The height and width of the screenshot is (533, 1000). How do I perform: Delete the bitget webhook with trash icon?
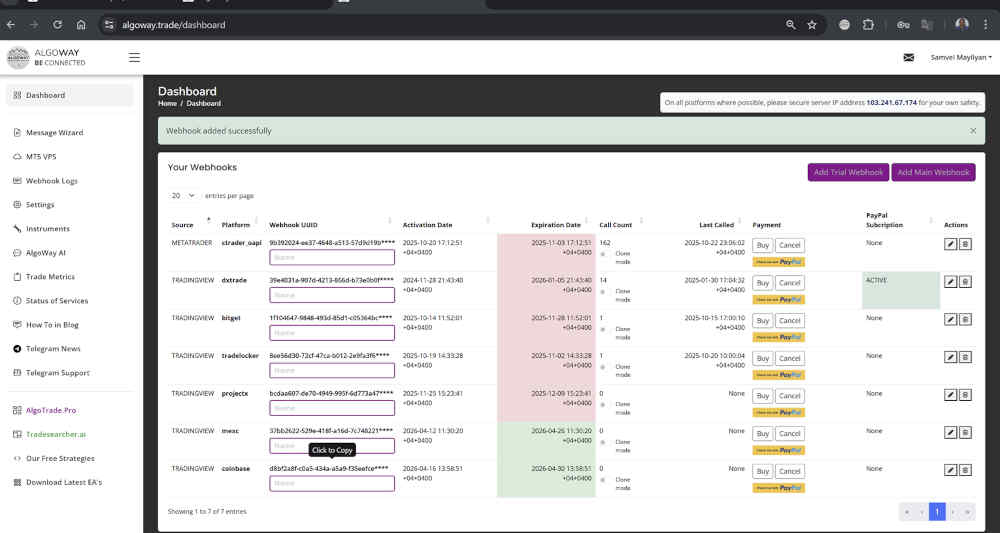click(x=966, y=319)
